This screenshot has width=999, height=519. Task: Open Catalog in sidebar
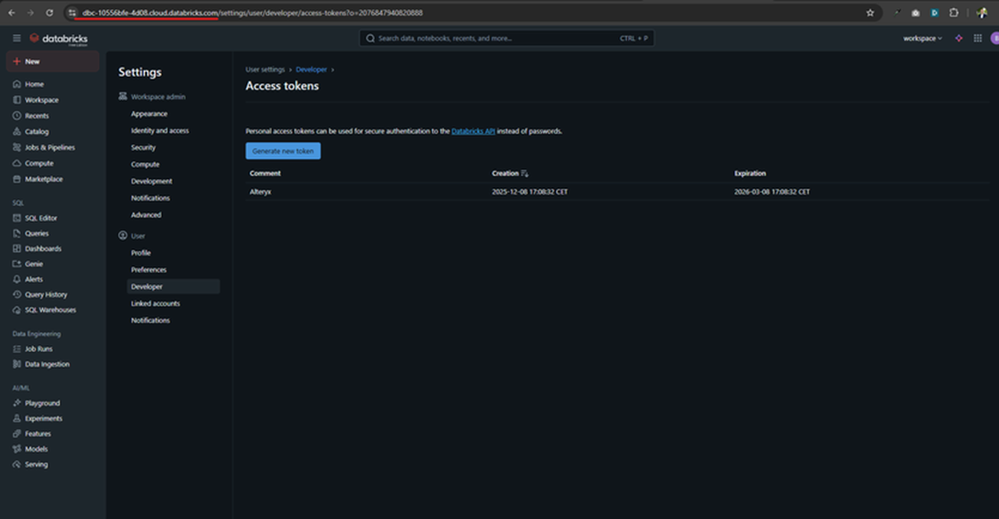(36, 132)
